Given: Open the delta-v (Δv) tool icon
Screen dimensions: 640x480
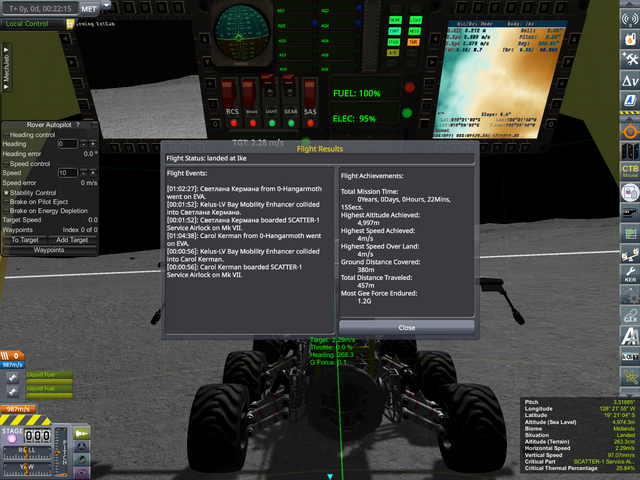Looking at the screenshot, I should point(630,80).
